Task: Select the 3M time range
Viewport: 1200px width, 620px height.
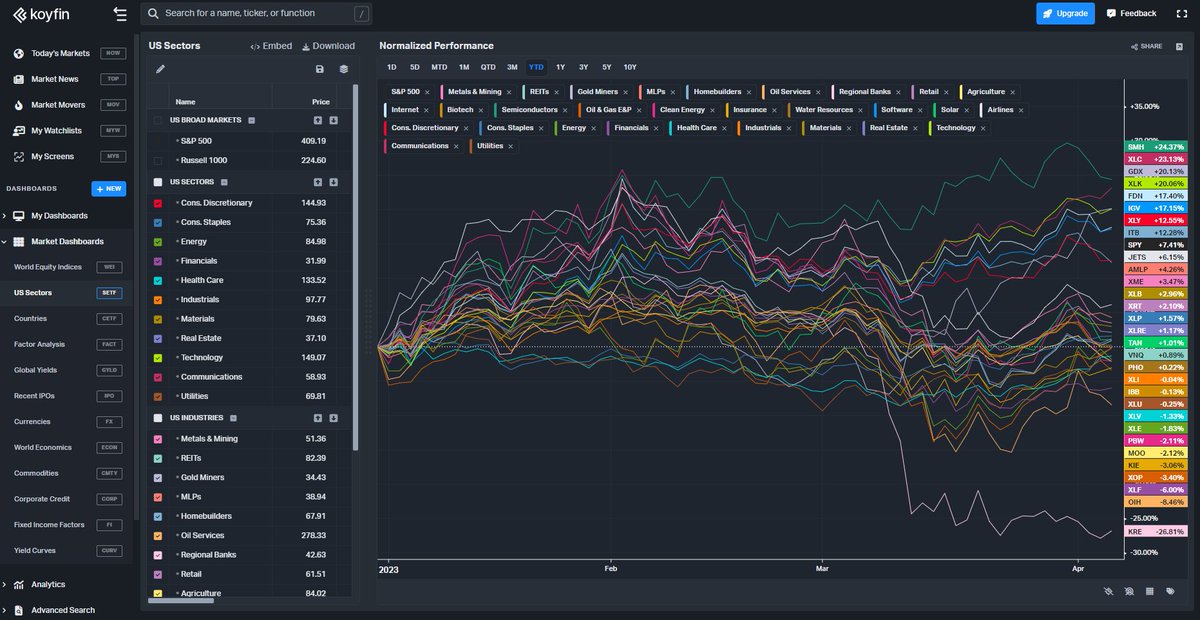Action: click(x=512, y=67)
